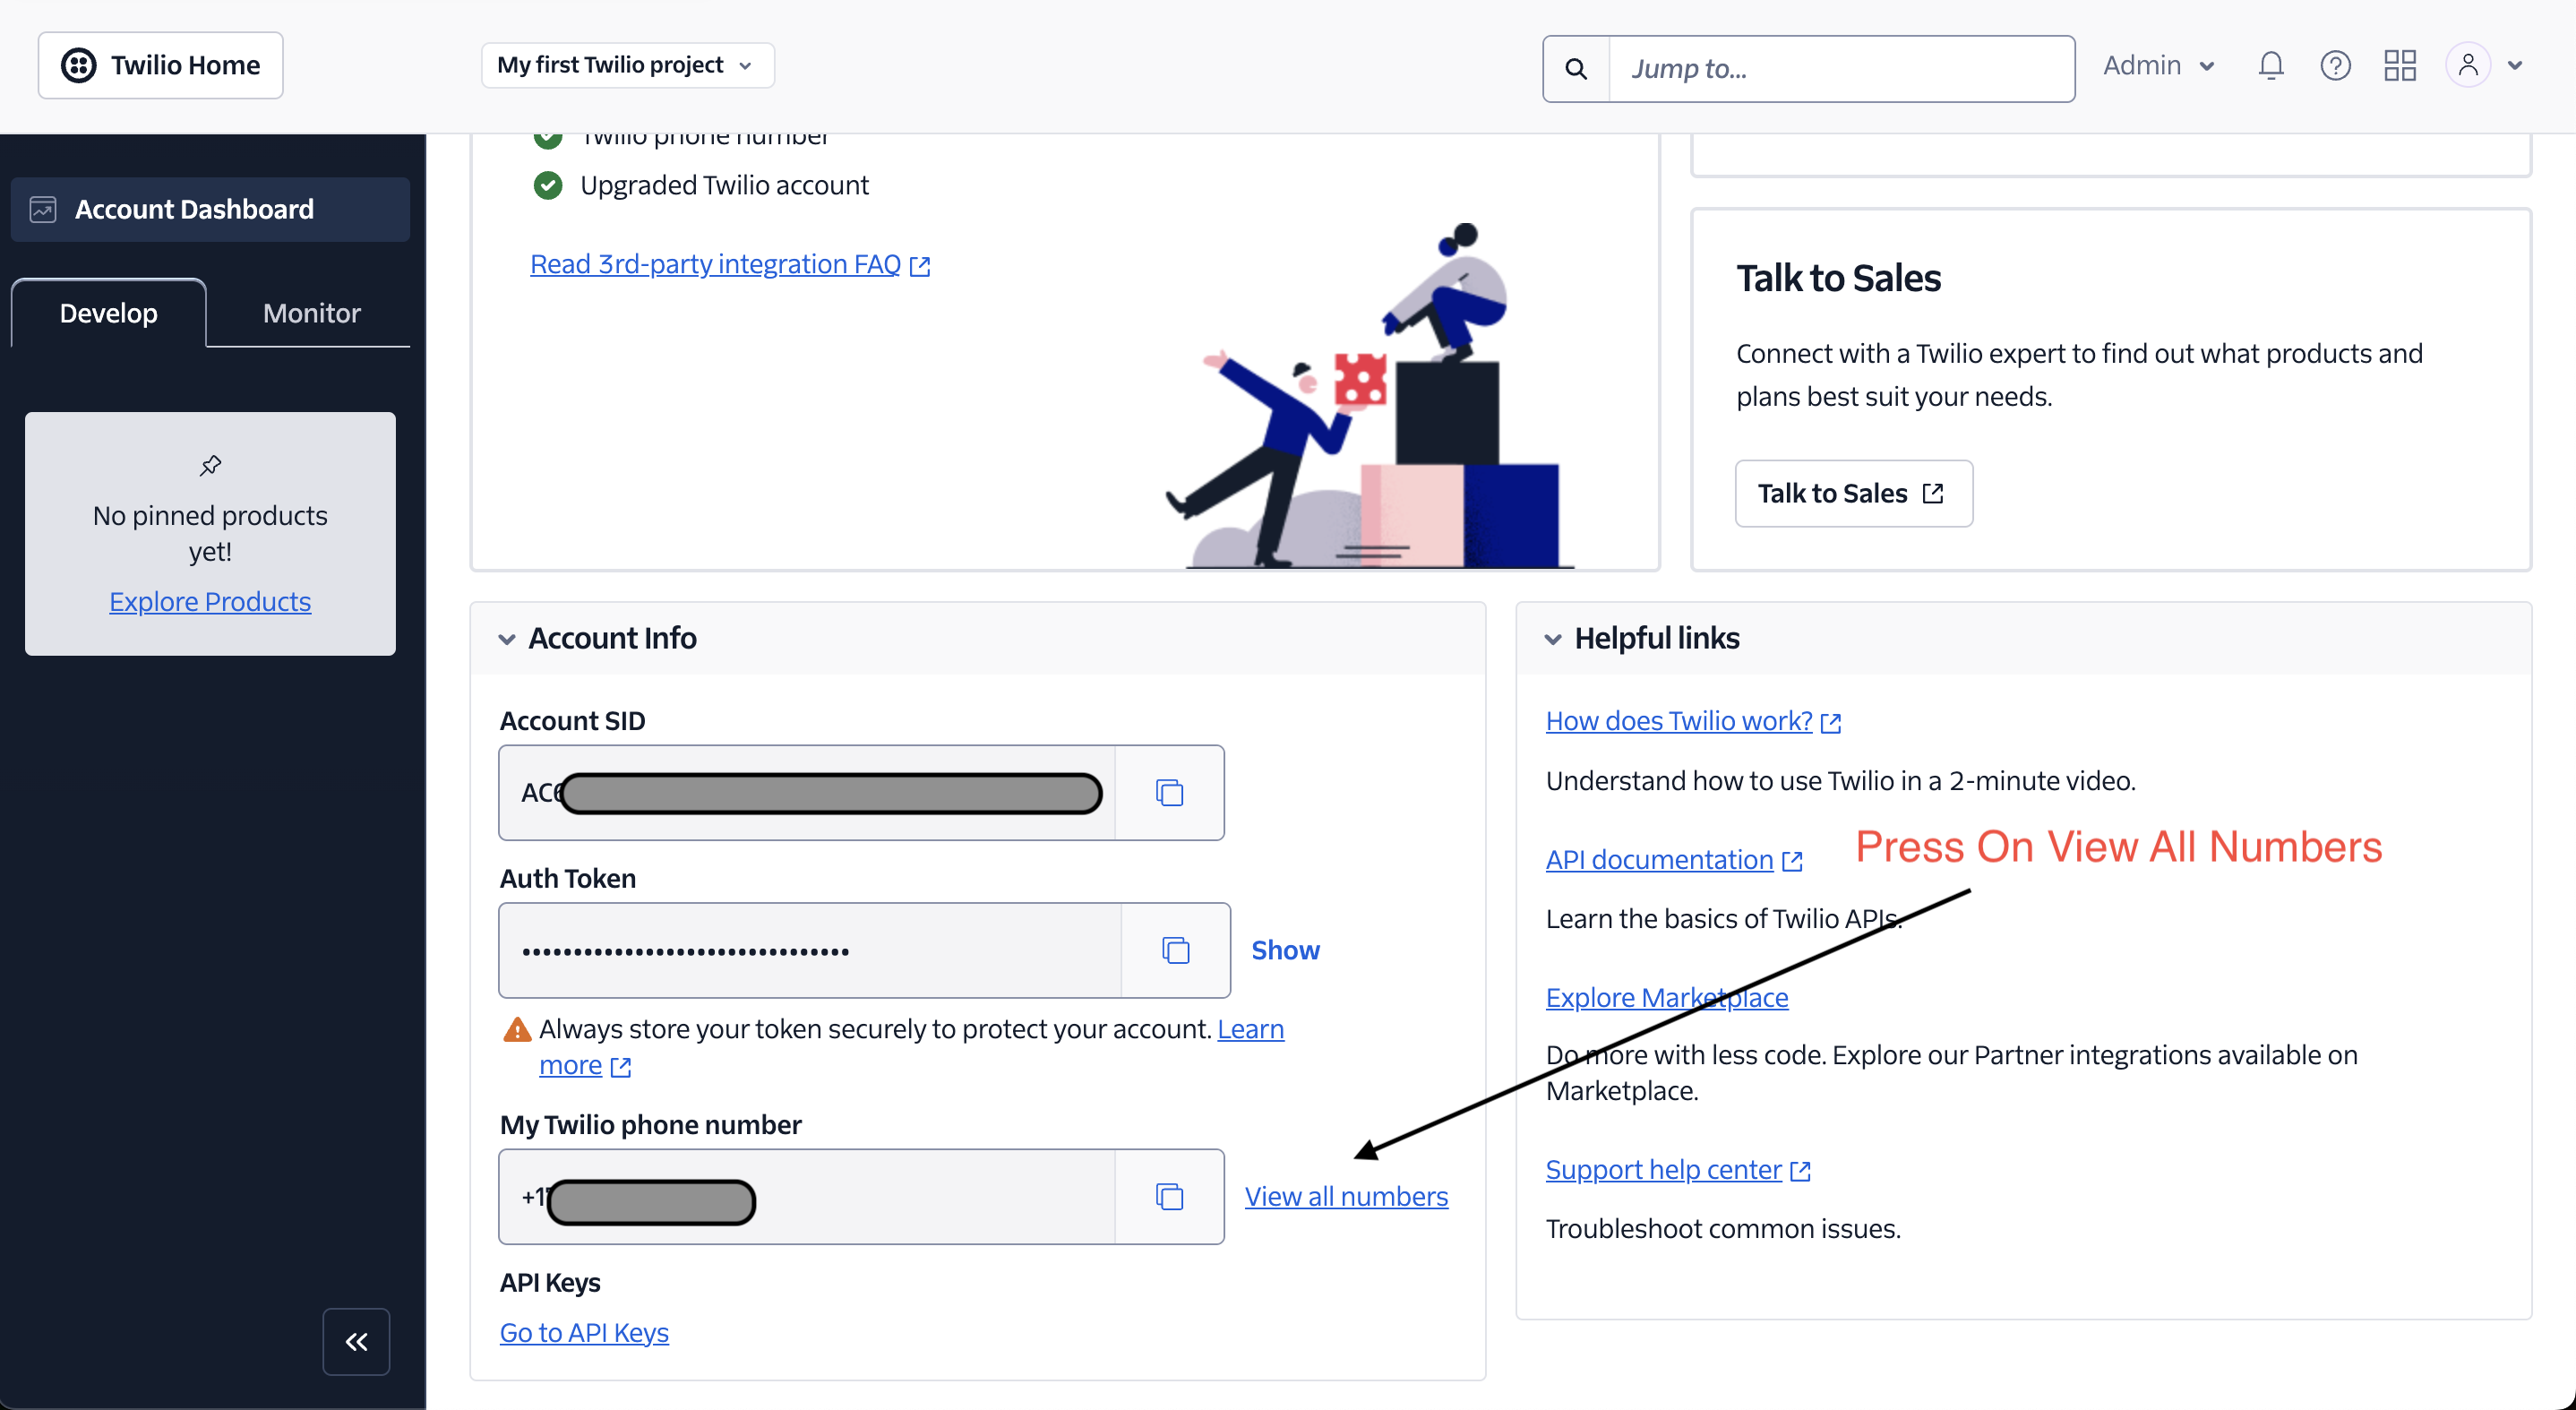Open the notifications bell

tap(2271, 66)
